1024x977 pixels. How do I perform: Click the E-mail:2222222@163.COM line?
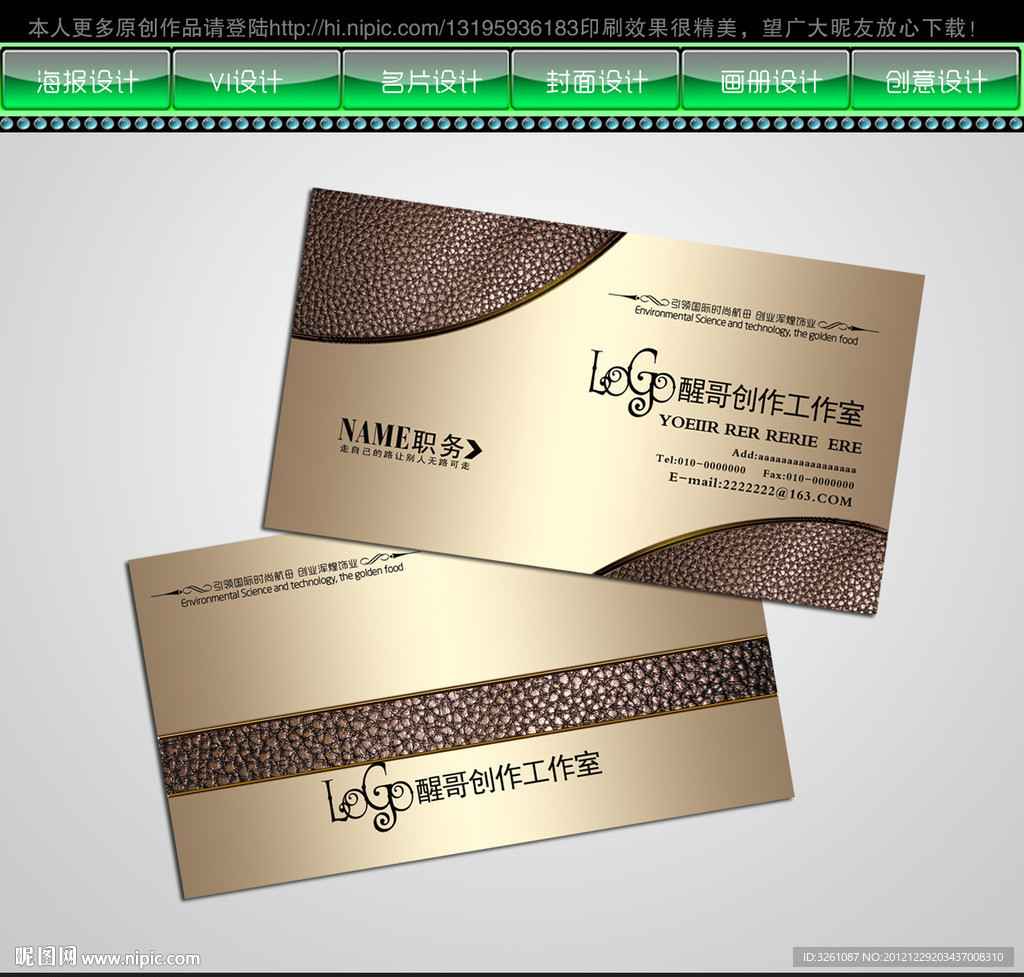pos(760,490)
